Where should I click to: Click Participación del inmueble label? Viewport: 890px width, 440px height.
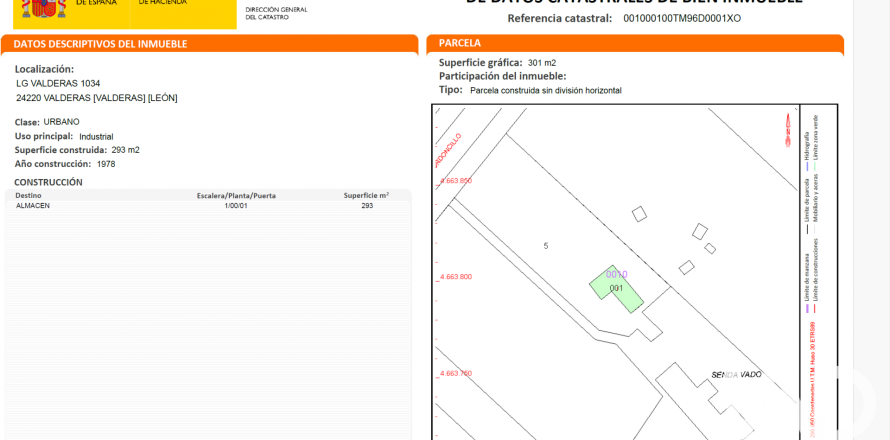coord(503,76)
